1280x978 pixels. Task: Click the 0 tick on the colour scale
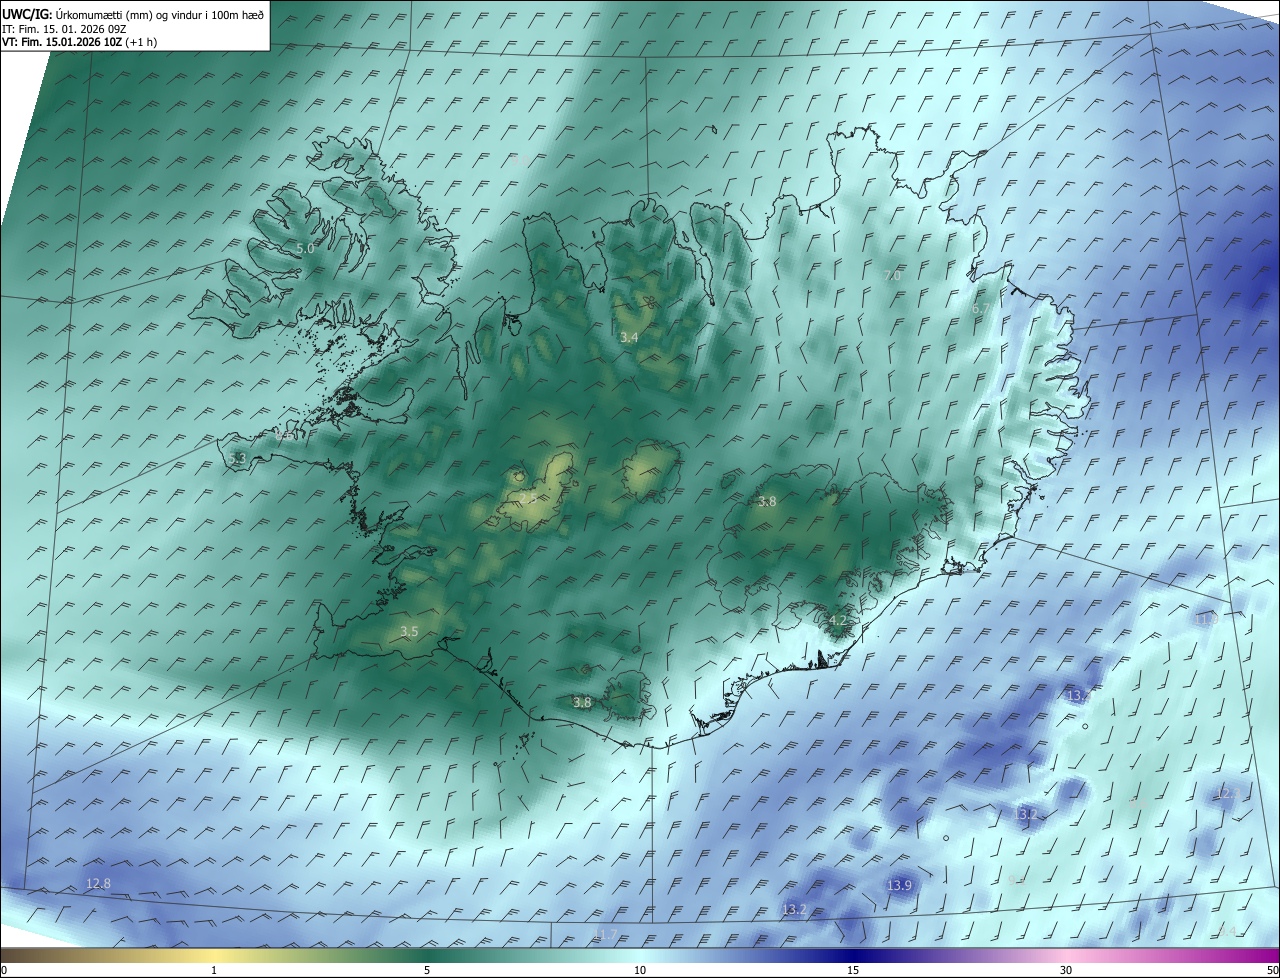[4, 971]
